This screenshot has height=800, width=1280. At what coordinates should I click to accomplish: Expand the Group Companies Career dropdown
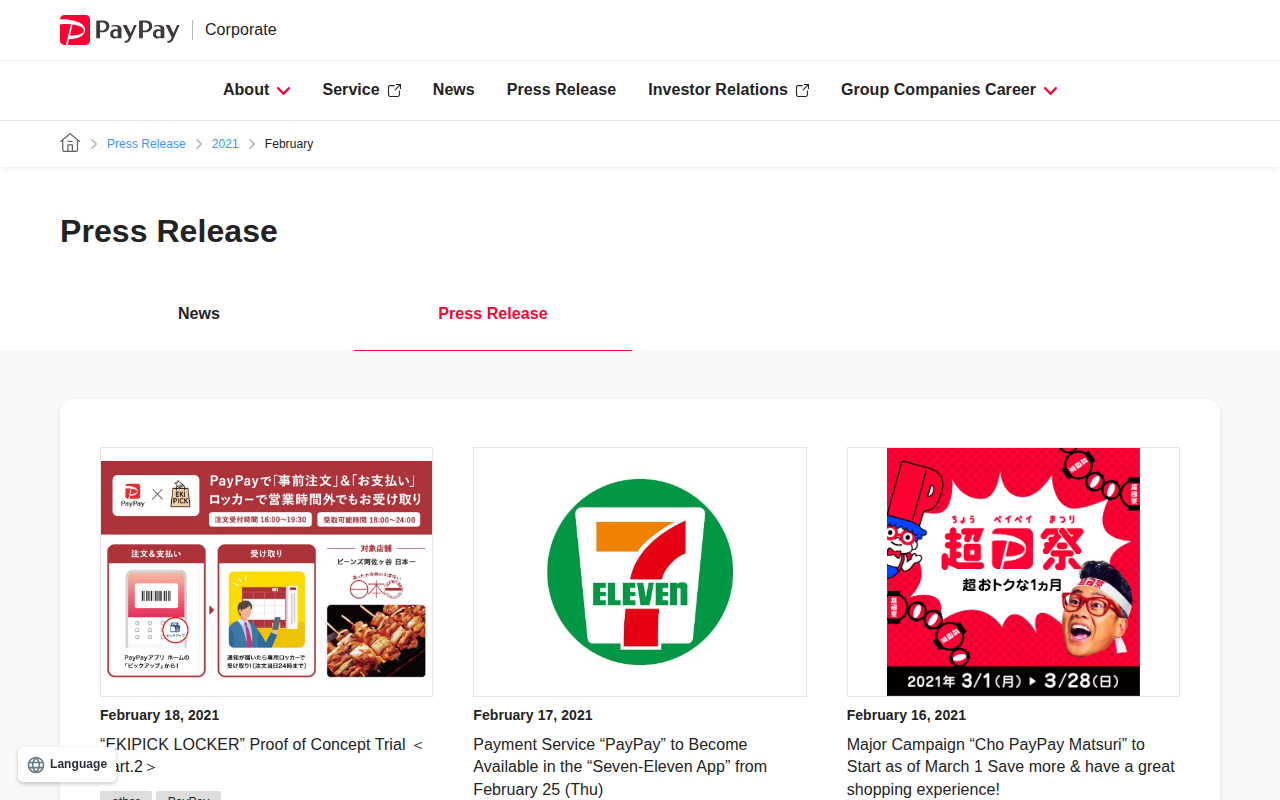tap(949, 90)
